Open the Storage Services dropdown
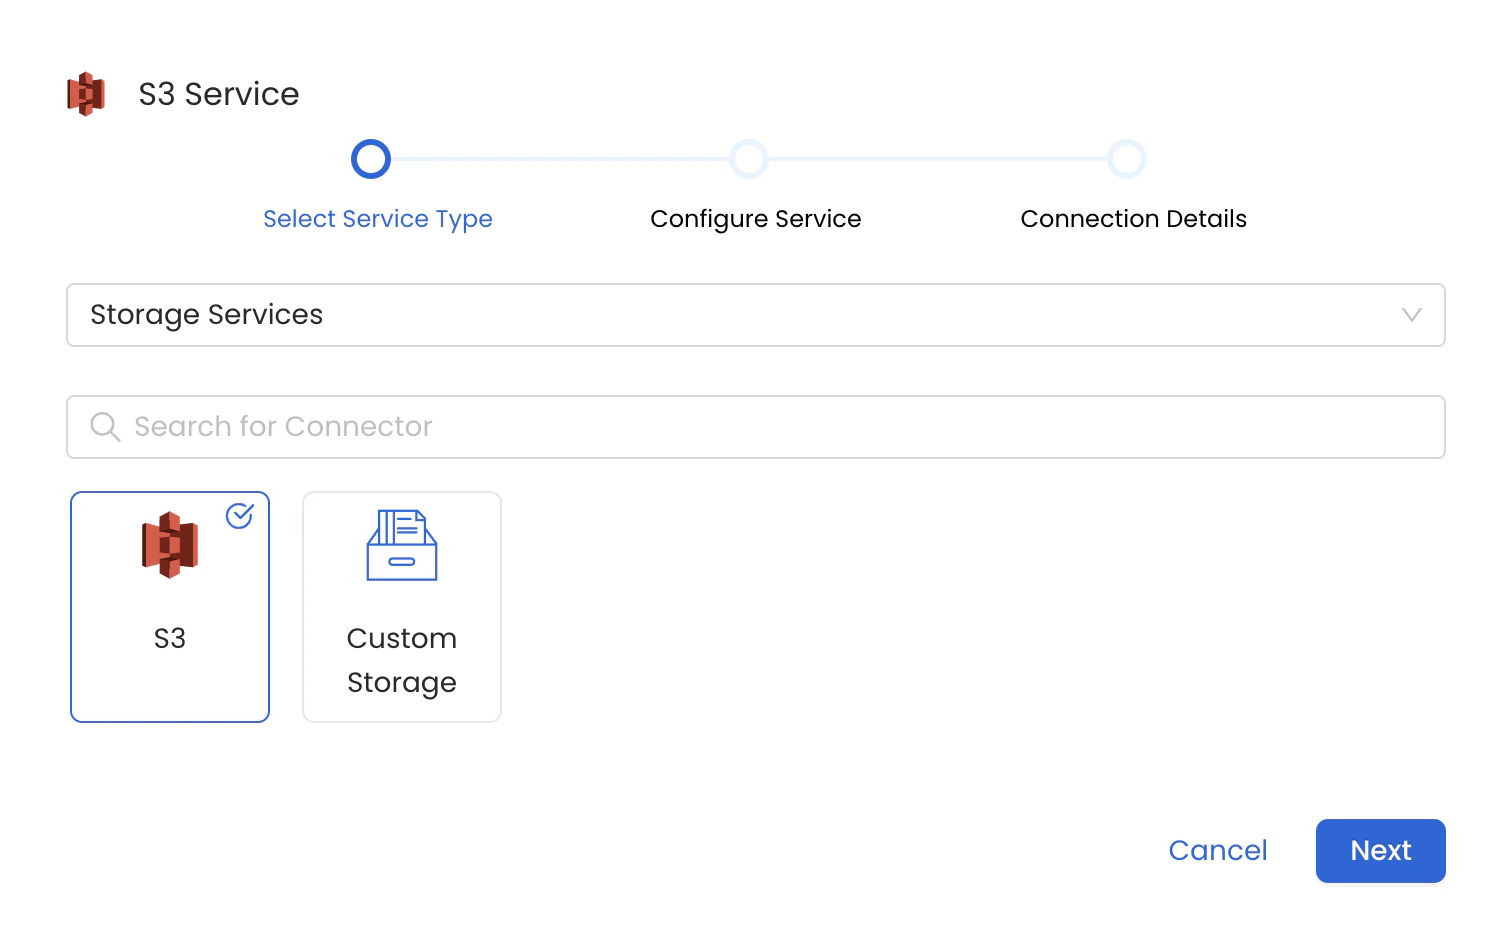Image resolution: width=1512 pixels, height=942 pixels. tap(756, 315)
